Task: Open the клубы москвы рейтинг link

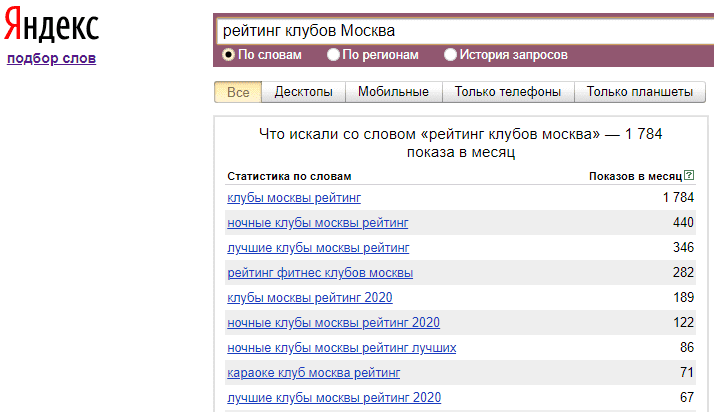Action: click(x=294, y=198)
